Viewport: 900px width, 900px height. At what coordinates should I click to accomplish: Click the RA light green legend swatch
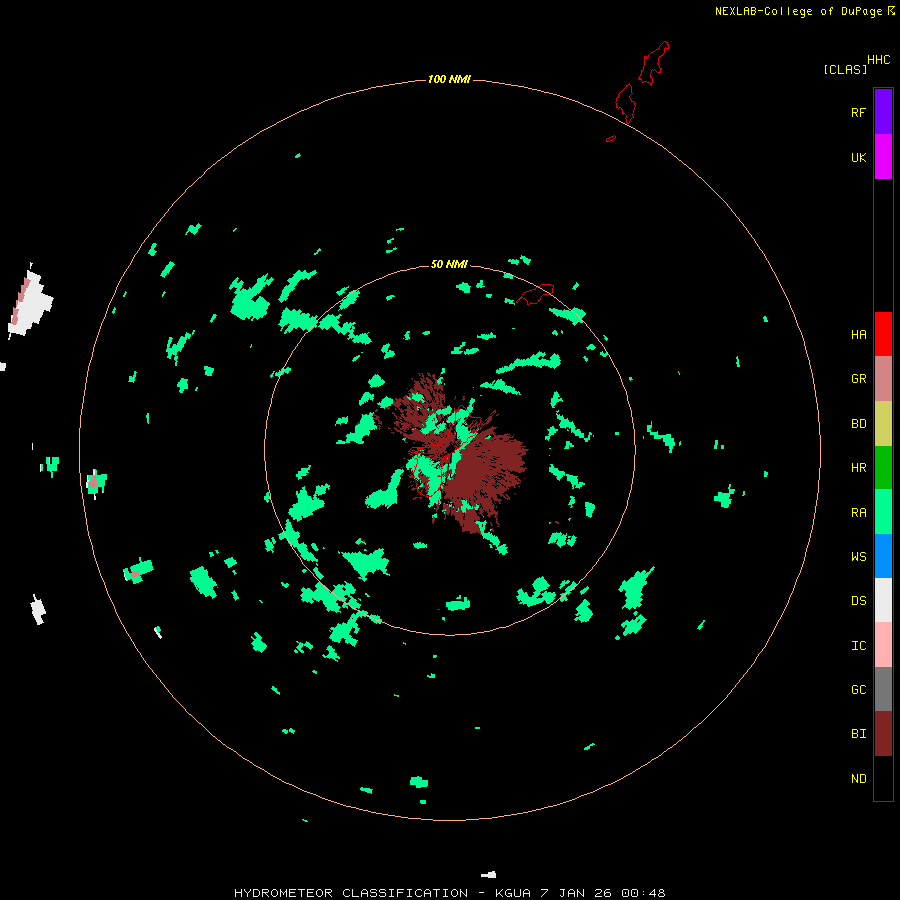[883, 512]
